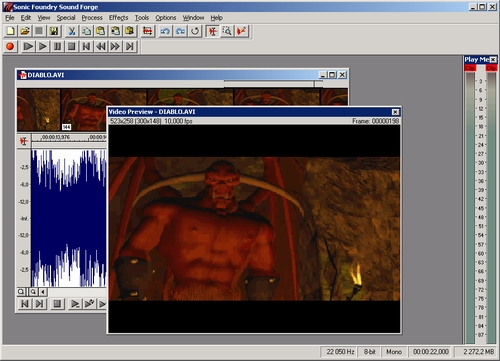Screen dimensions: 500x361
Task: Open a file with the folder icon
Action: (25, 31)
